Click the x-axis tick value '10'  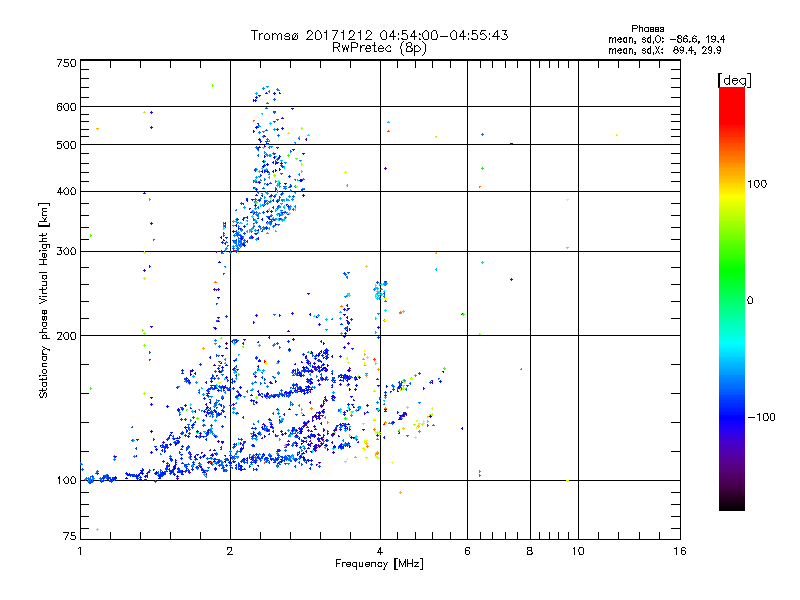(x=578, y=551)
